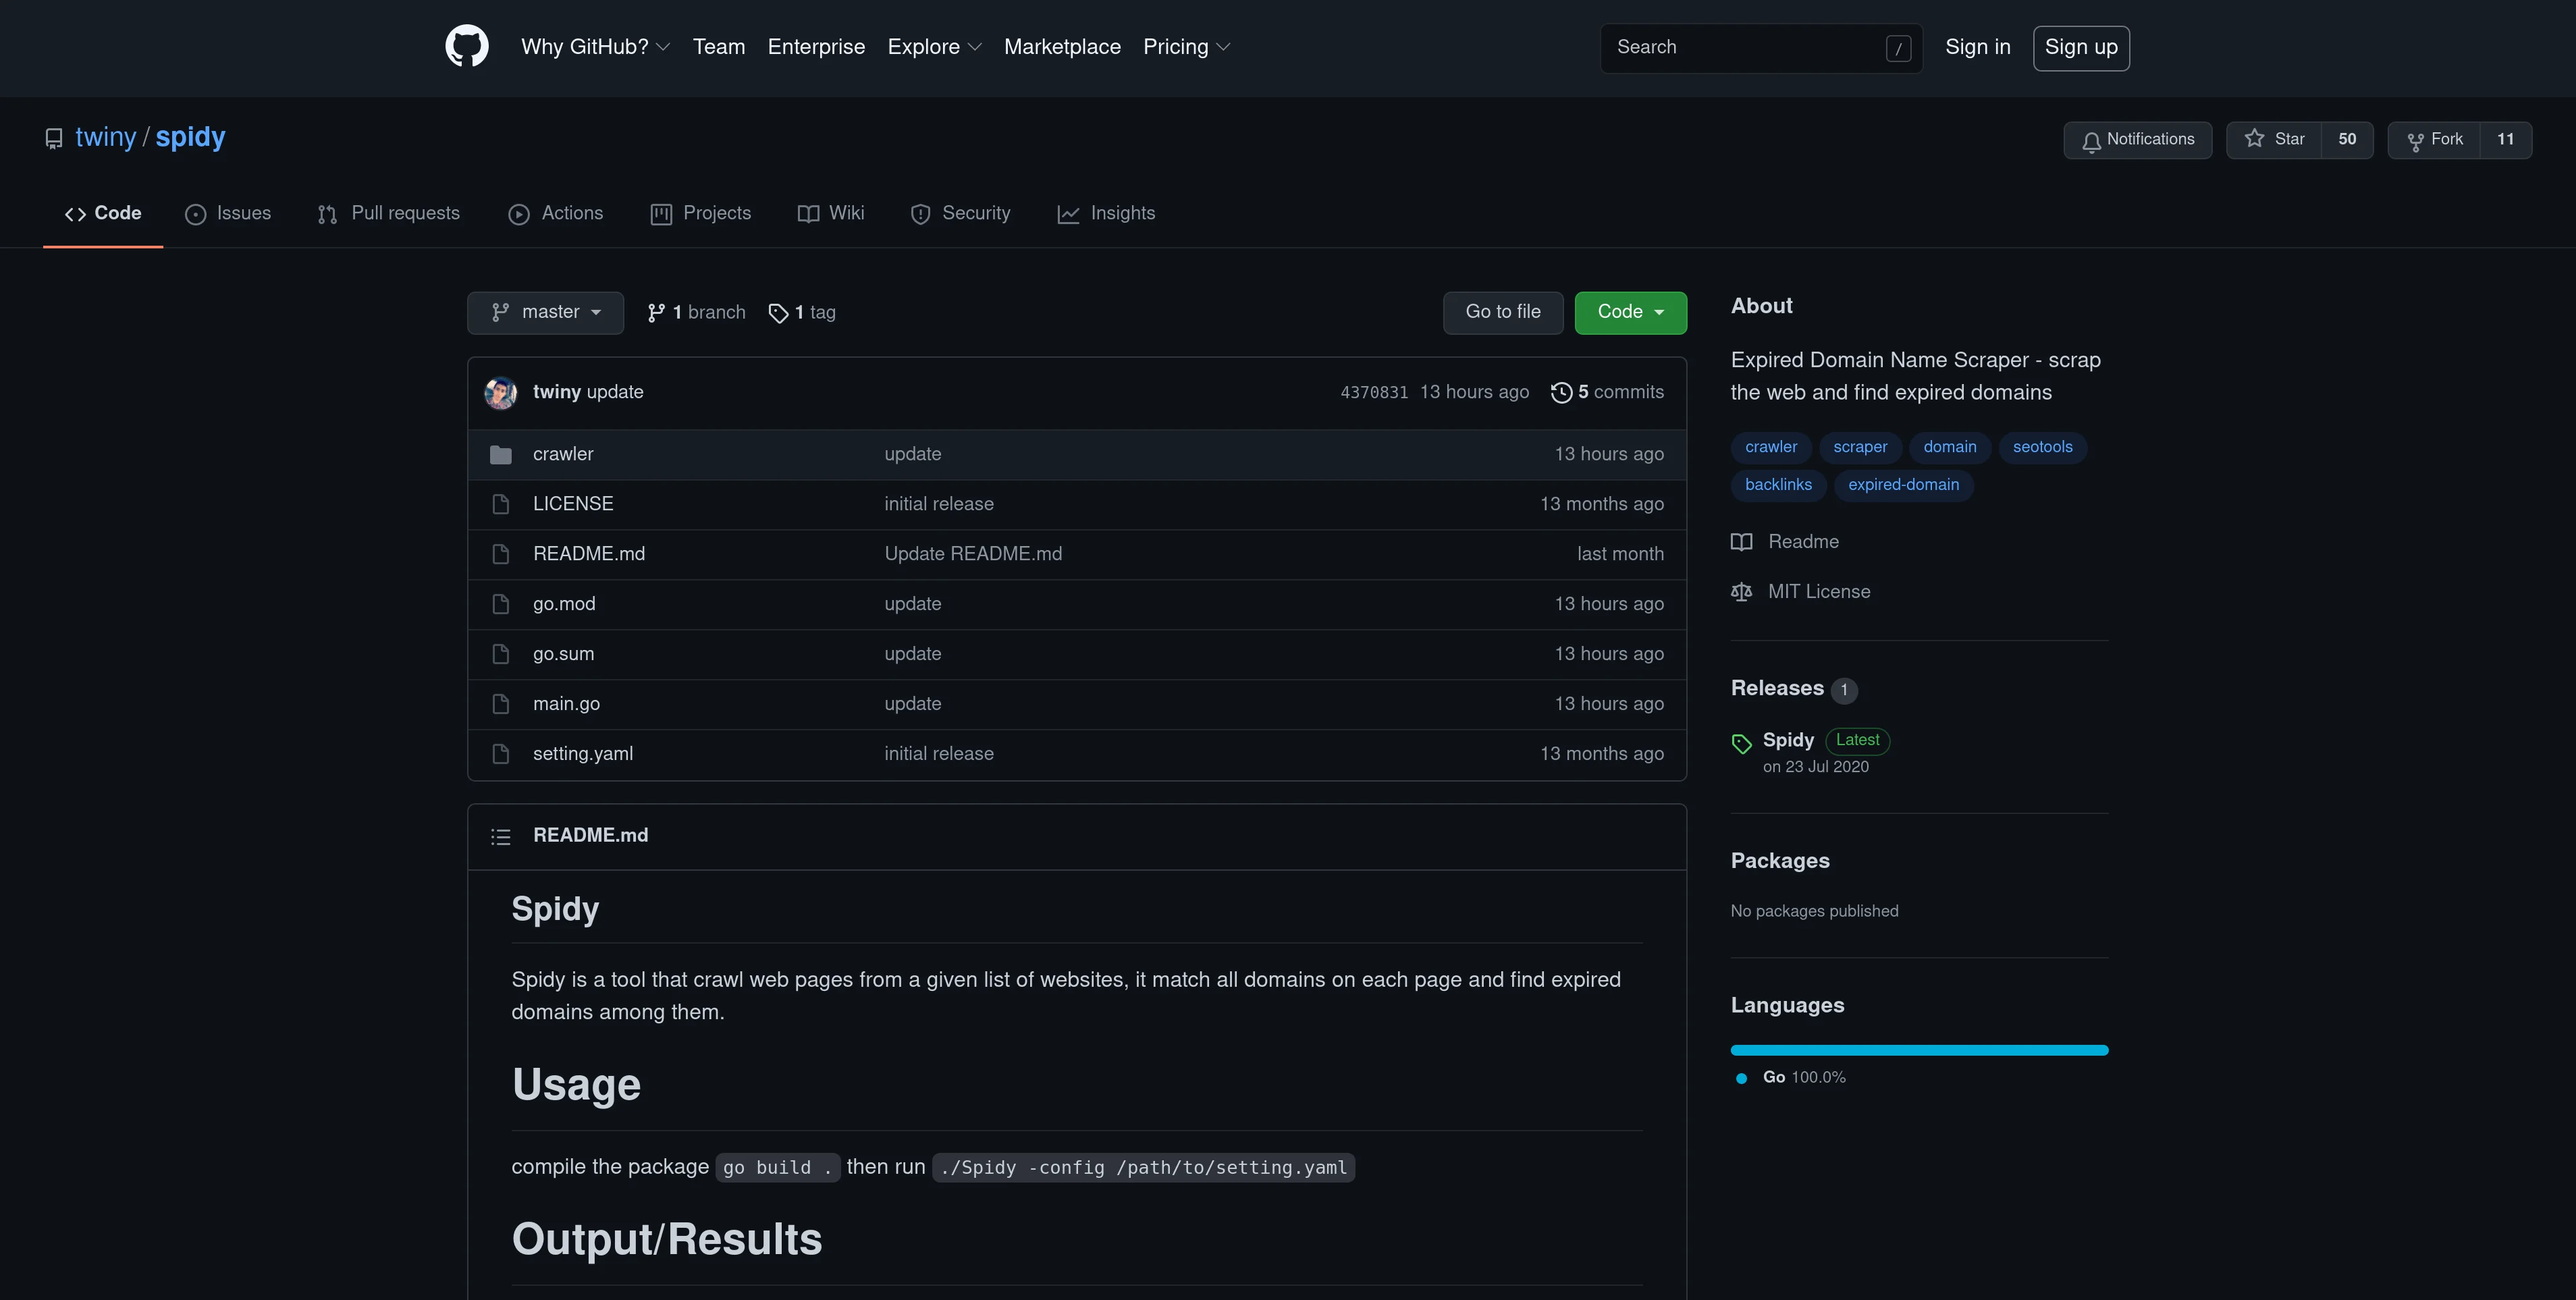
Task: Toggle the README table of contents list
Action: pos(501,836)
